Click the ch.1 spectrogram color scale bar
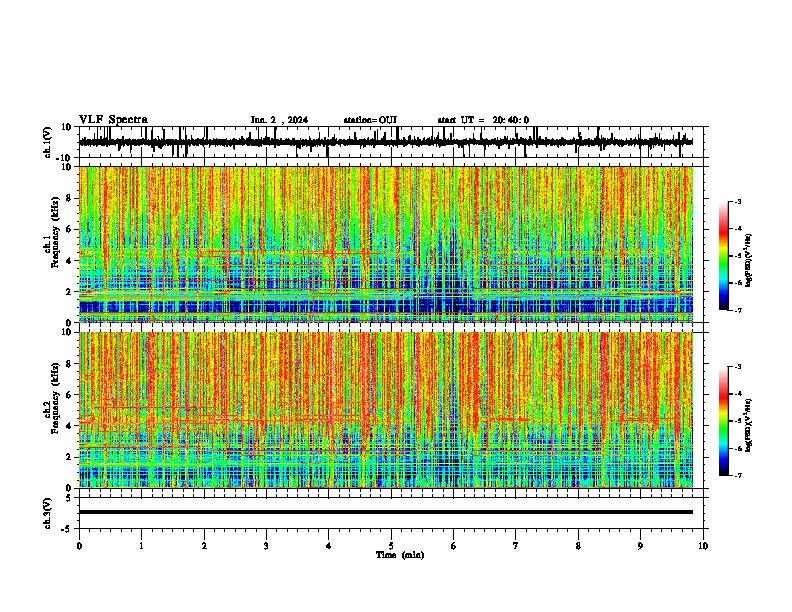Screen dimensions: 792x612 click(x=724, y=255)
